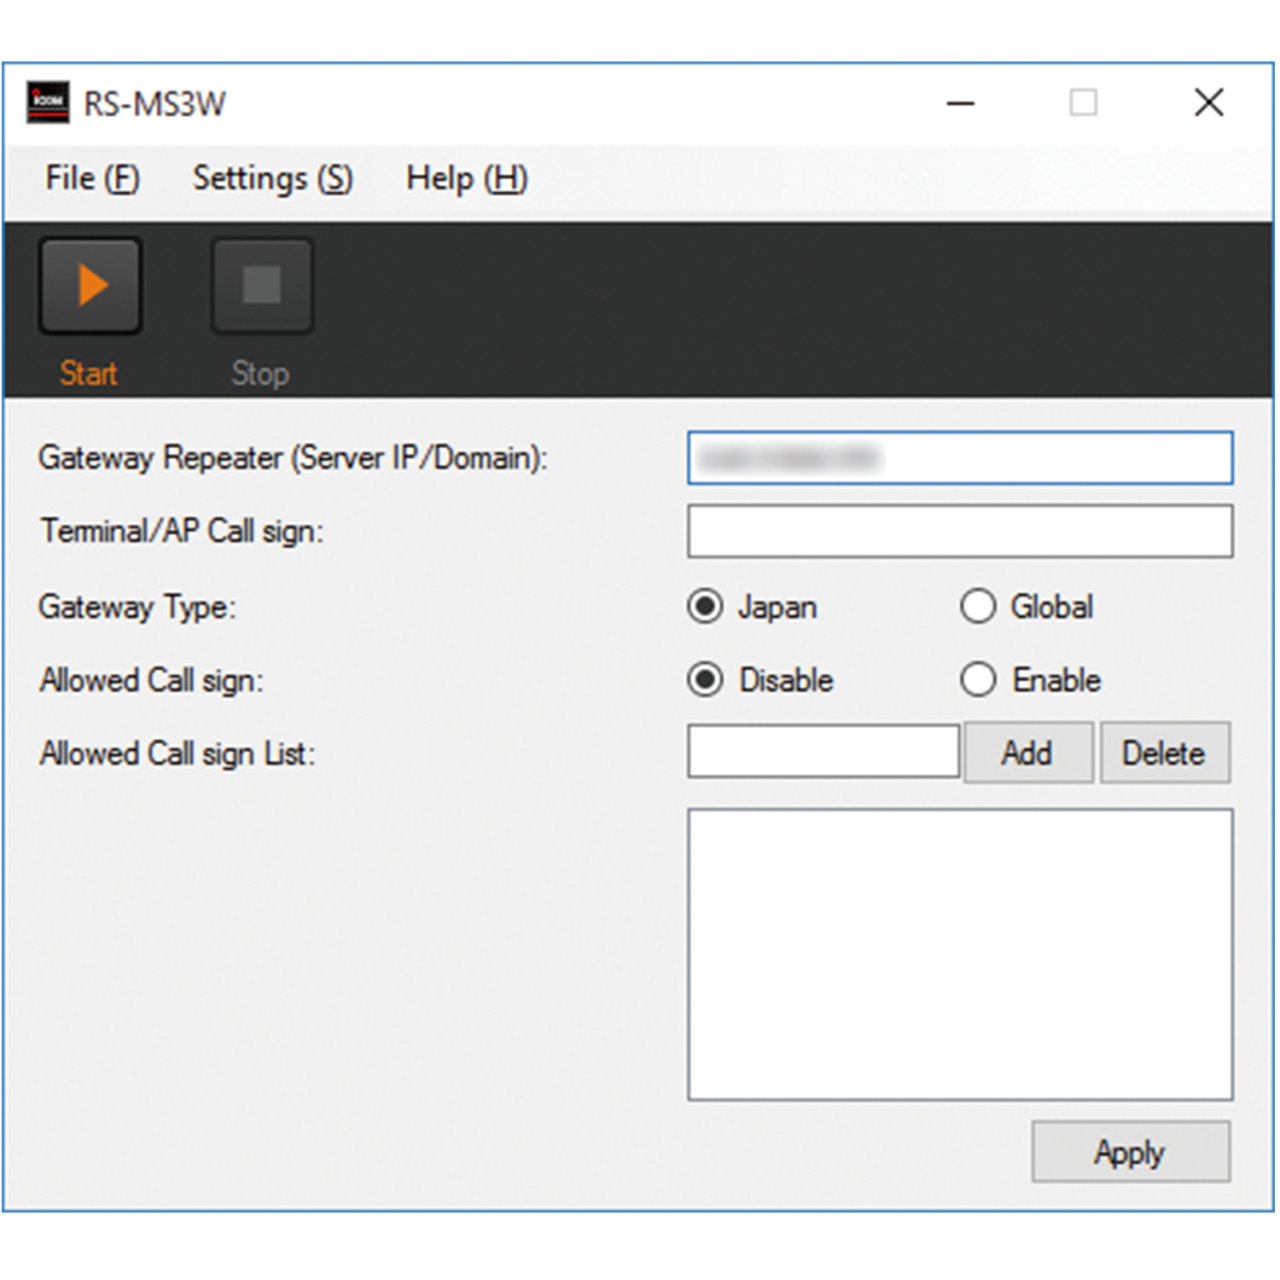
Task: Minimize the RS-MS3W window
Action: (961, 102)
